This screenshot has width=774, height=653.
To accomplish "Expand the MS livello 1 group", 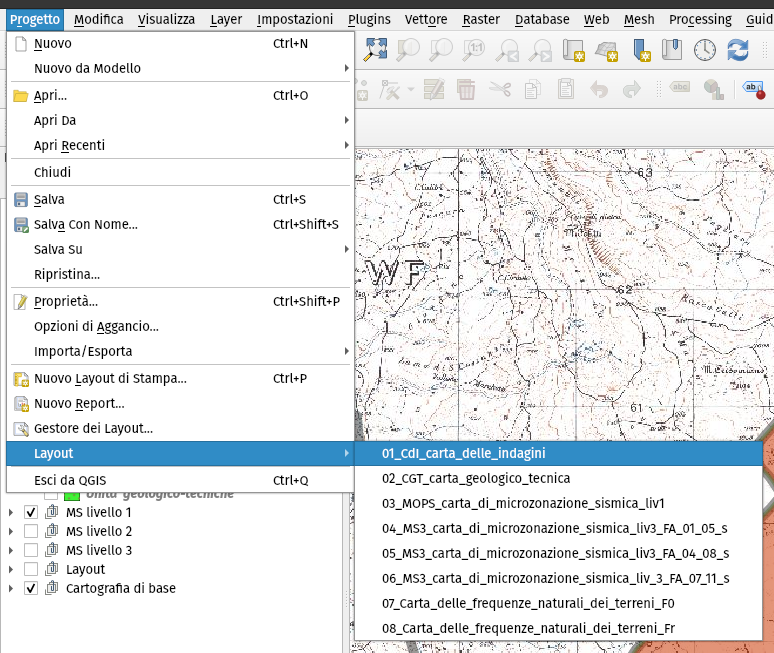I will [11, 512].
